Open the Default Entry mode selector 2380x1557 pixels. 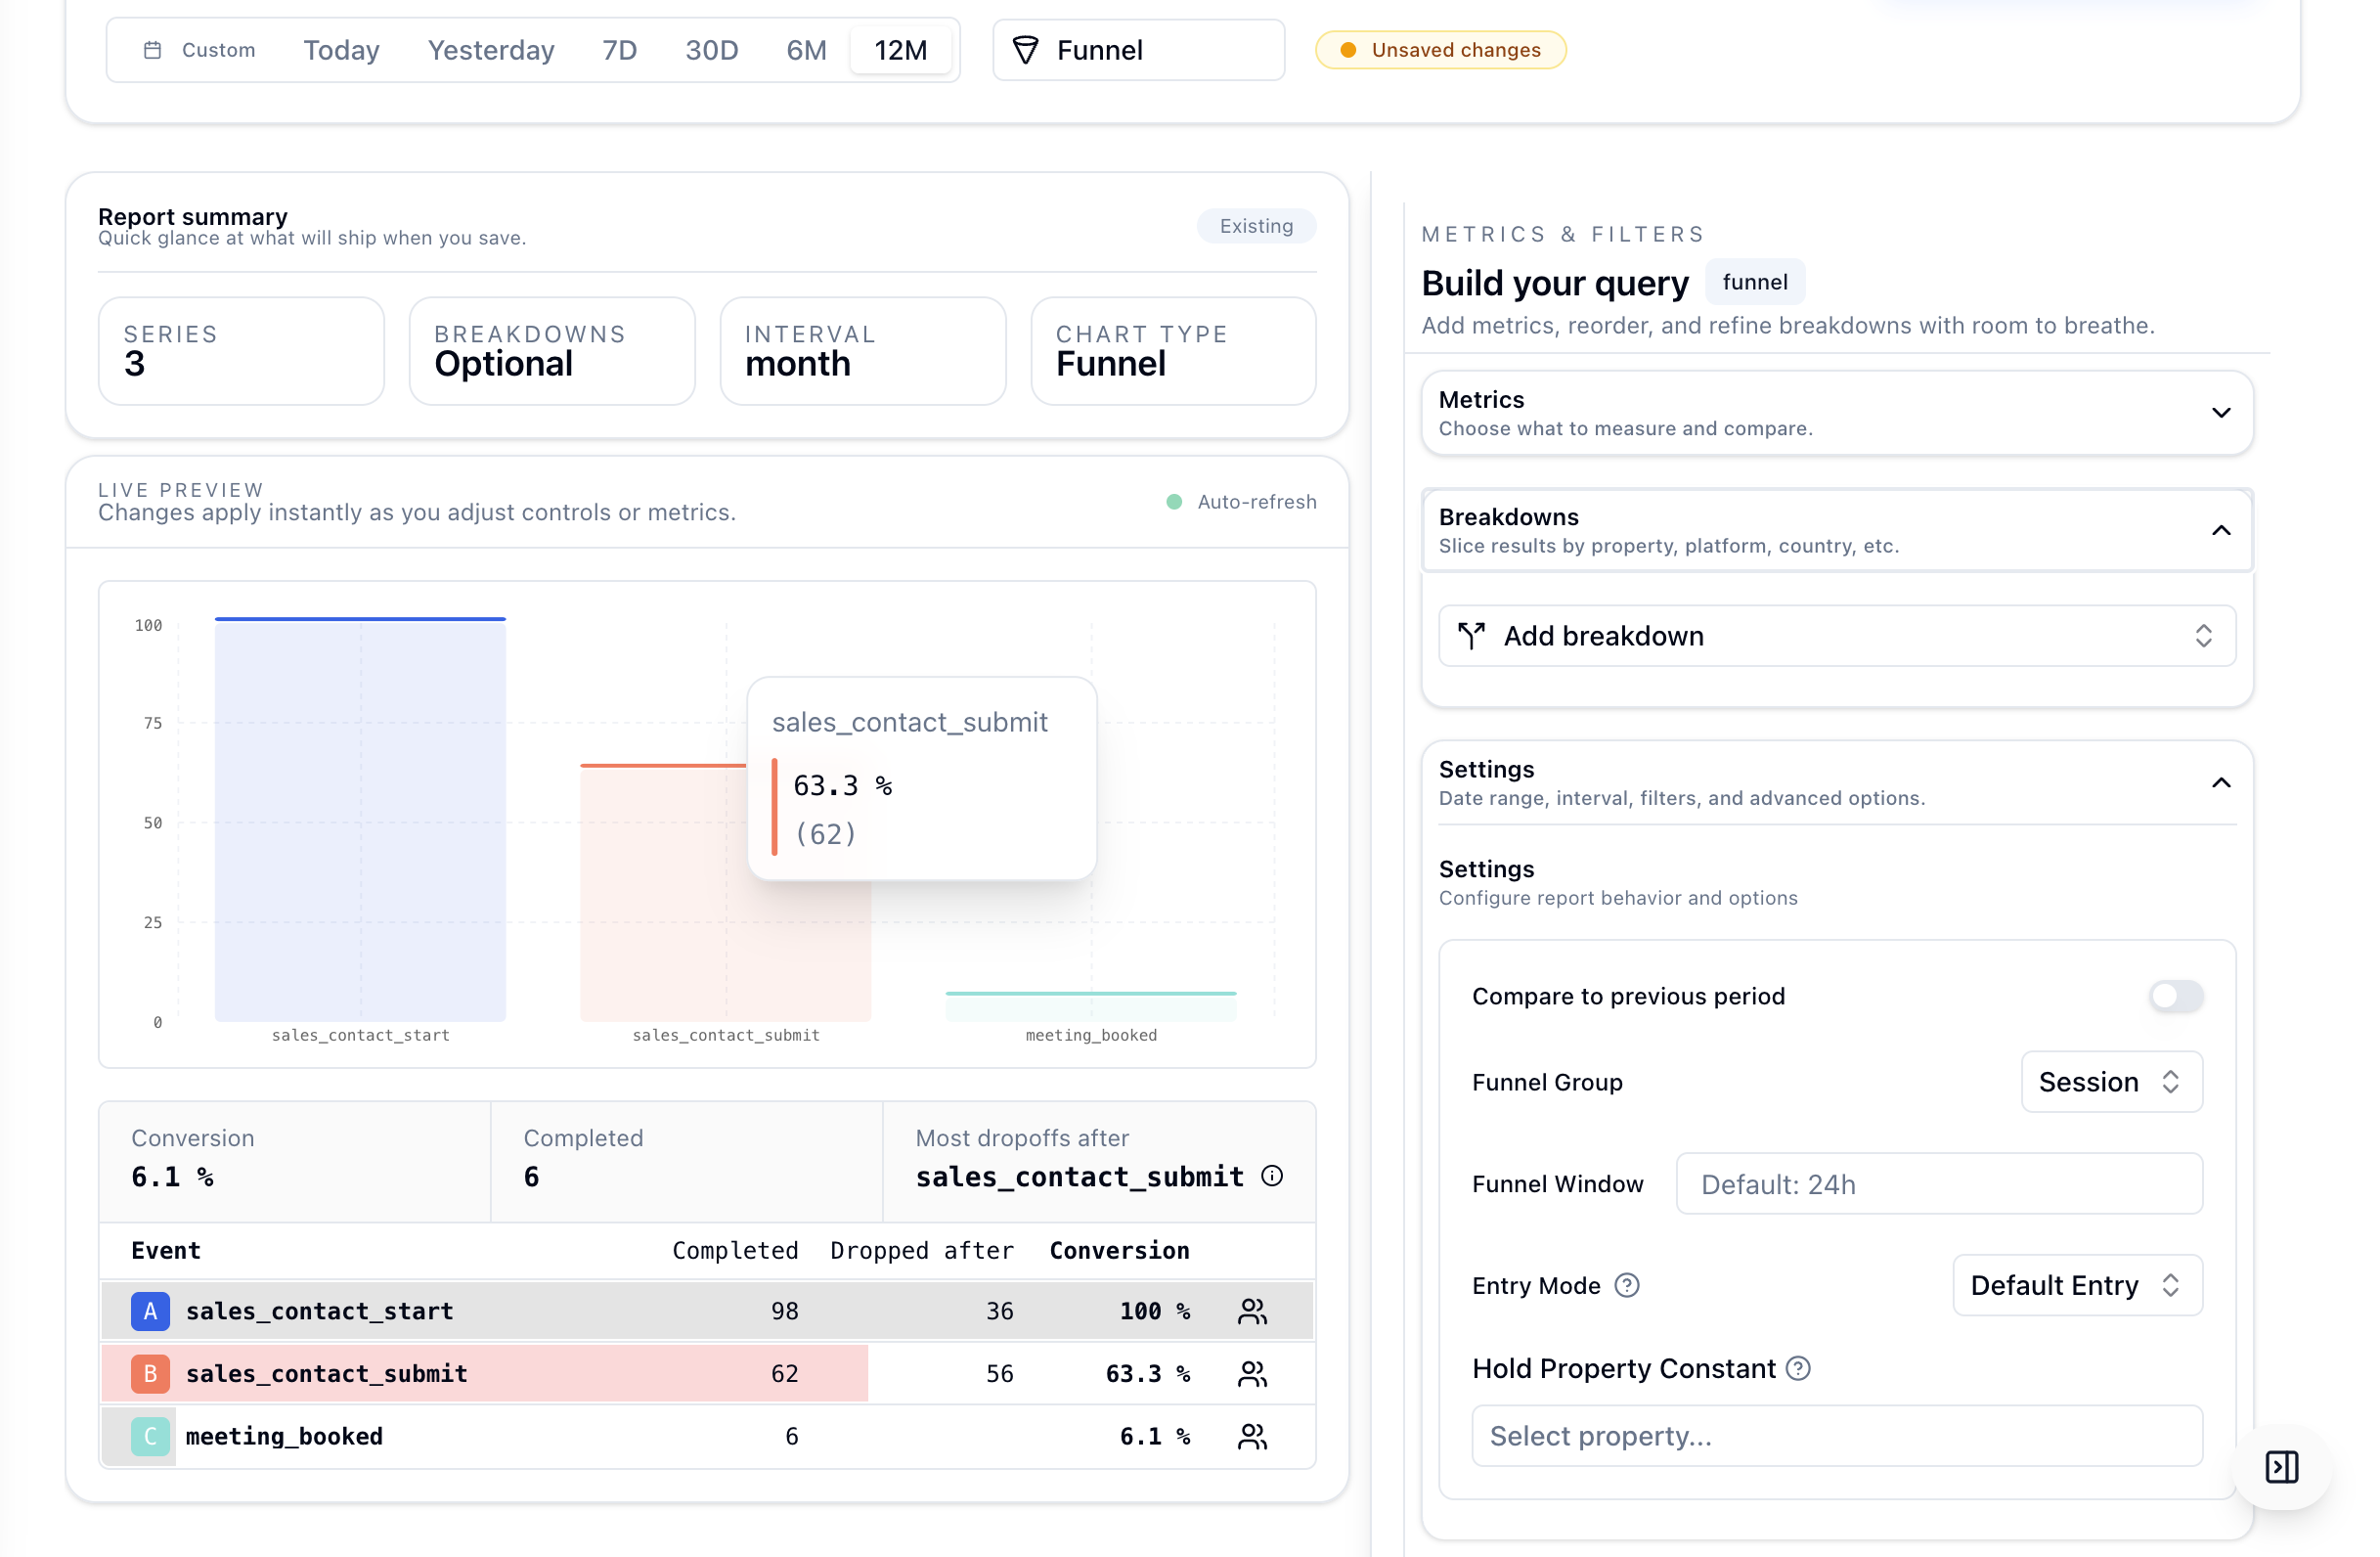coord(2075,1285)
